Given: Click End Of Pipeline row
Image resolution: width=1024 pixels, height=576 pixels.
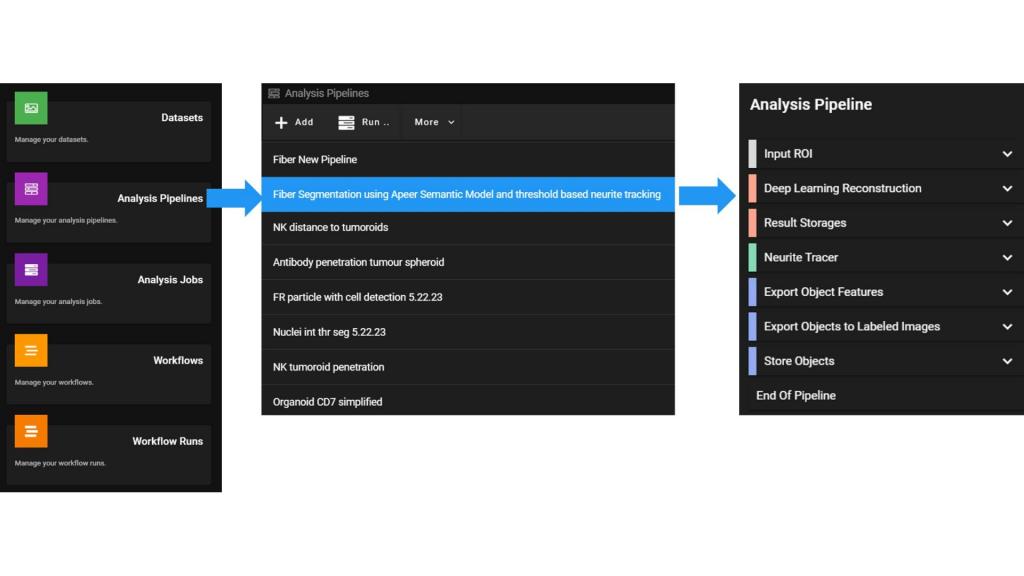Looking at the screenshot, I should 796,396.
